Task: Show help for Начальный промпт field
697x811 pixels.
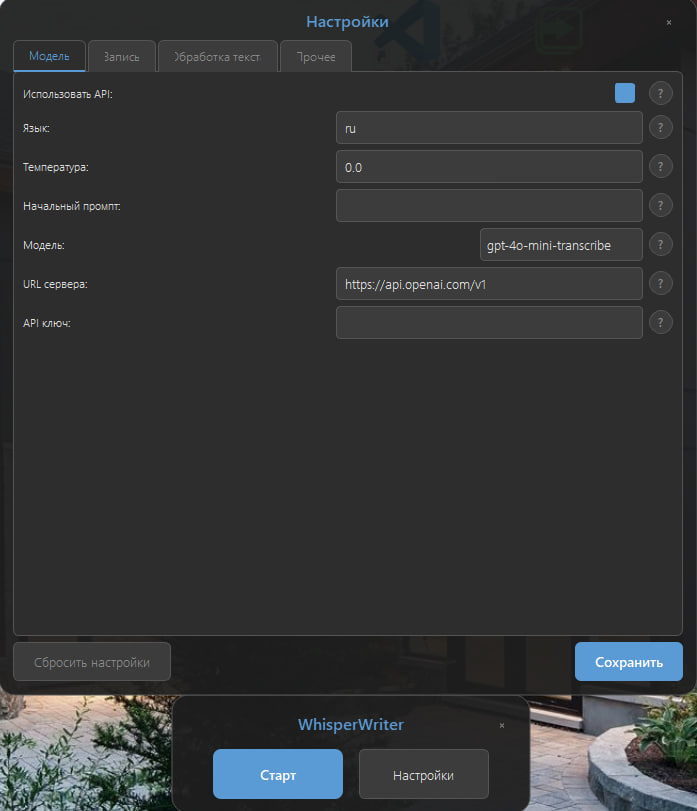Action: point(660,206)
